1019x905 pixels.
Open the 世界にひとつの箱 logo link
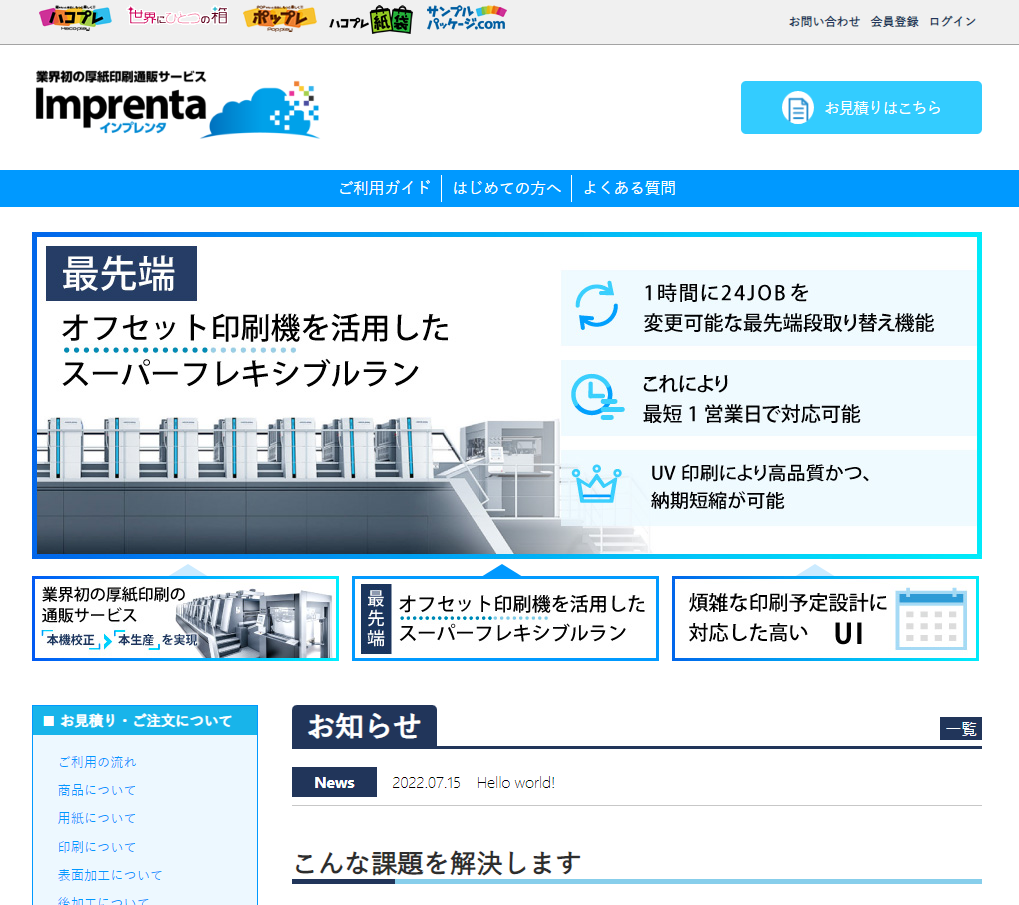coord(177,16)
